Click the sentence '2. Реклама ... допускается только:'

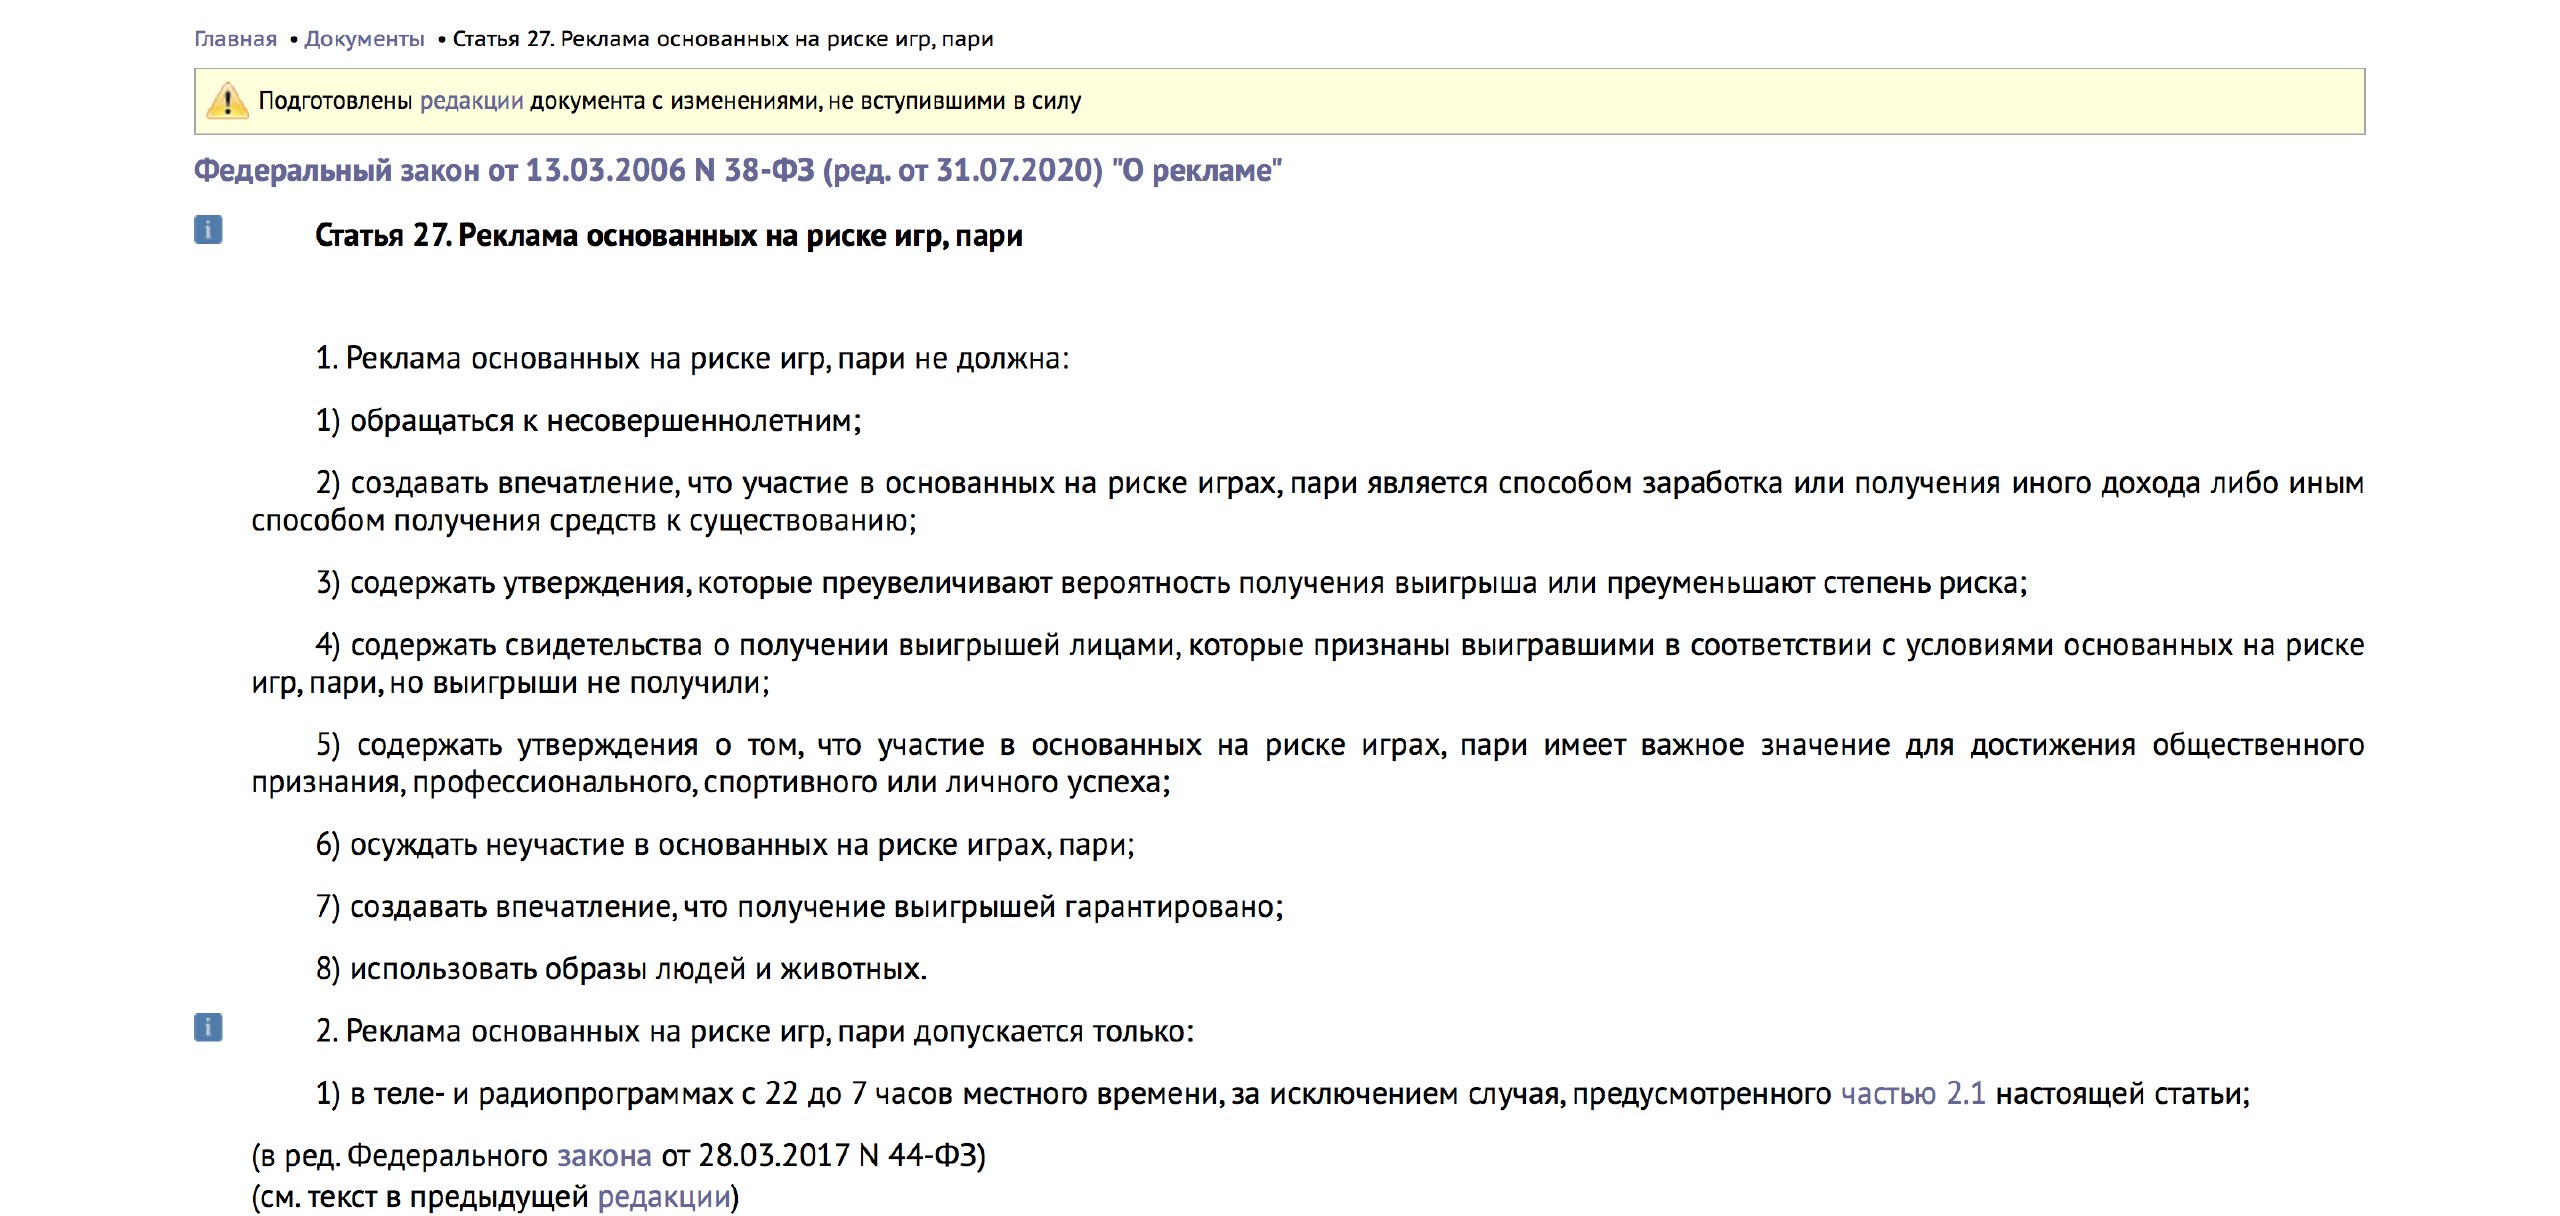[755, 1031]
